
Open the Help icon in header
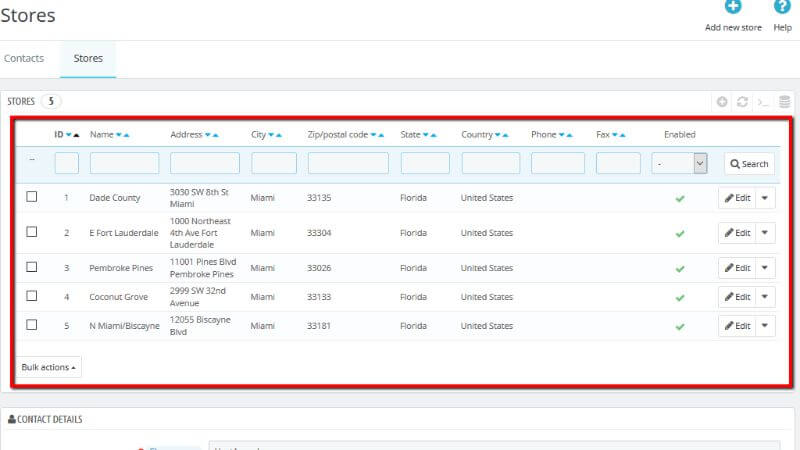[x=782, y=9]
